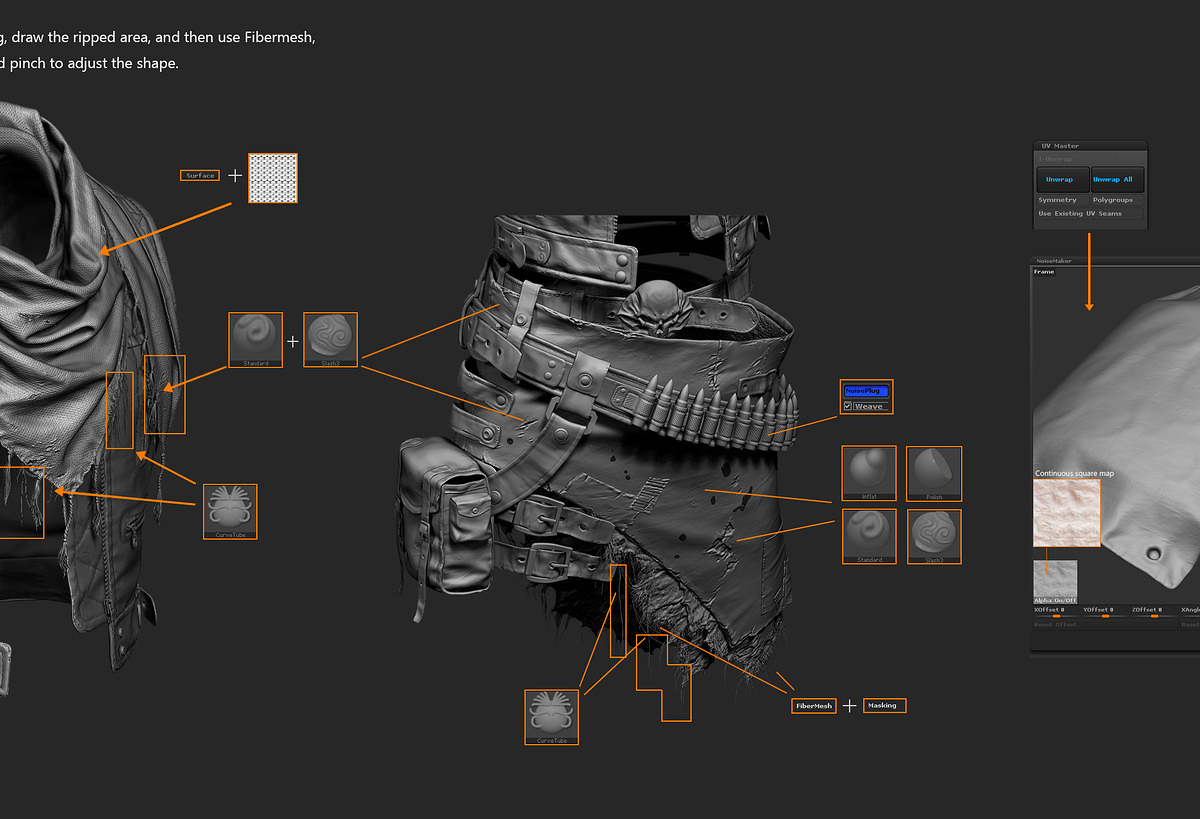
Task: Click the Alpha On/Off thumbnail
Action: coord(1055,581)
